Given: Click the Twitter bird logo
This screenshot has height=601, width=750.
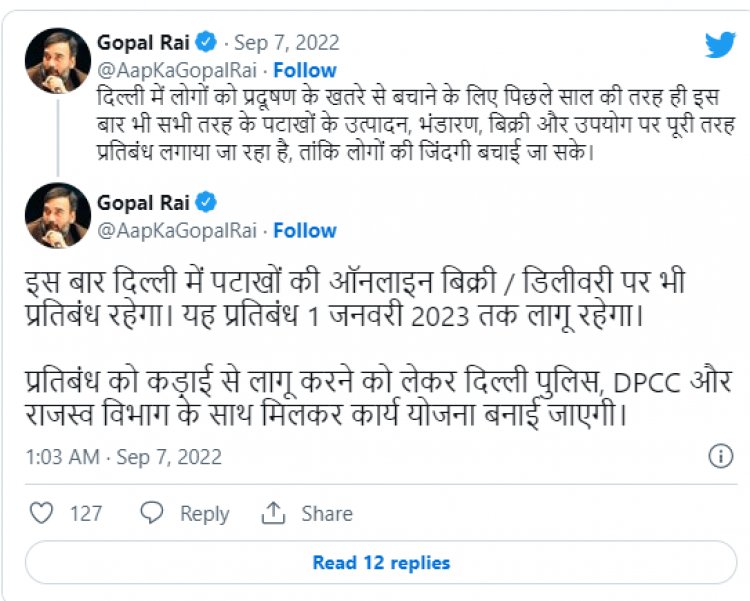Looking at the screenshot, I should point(720,45).
